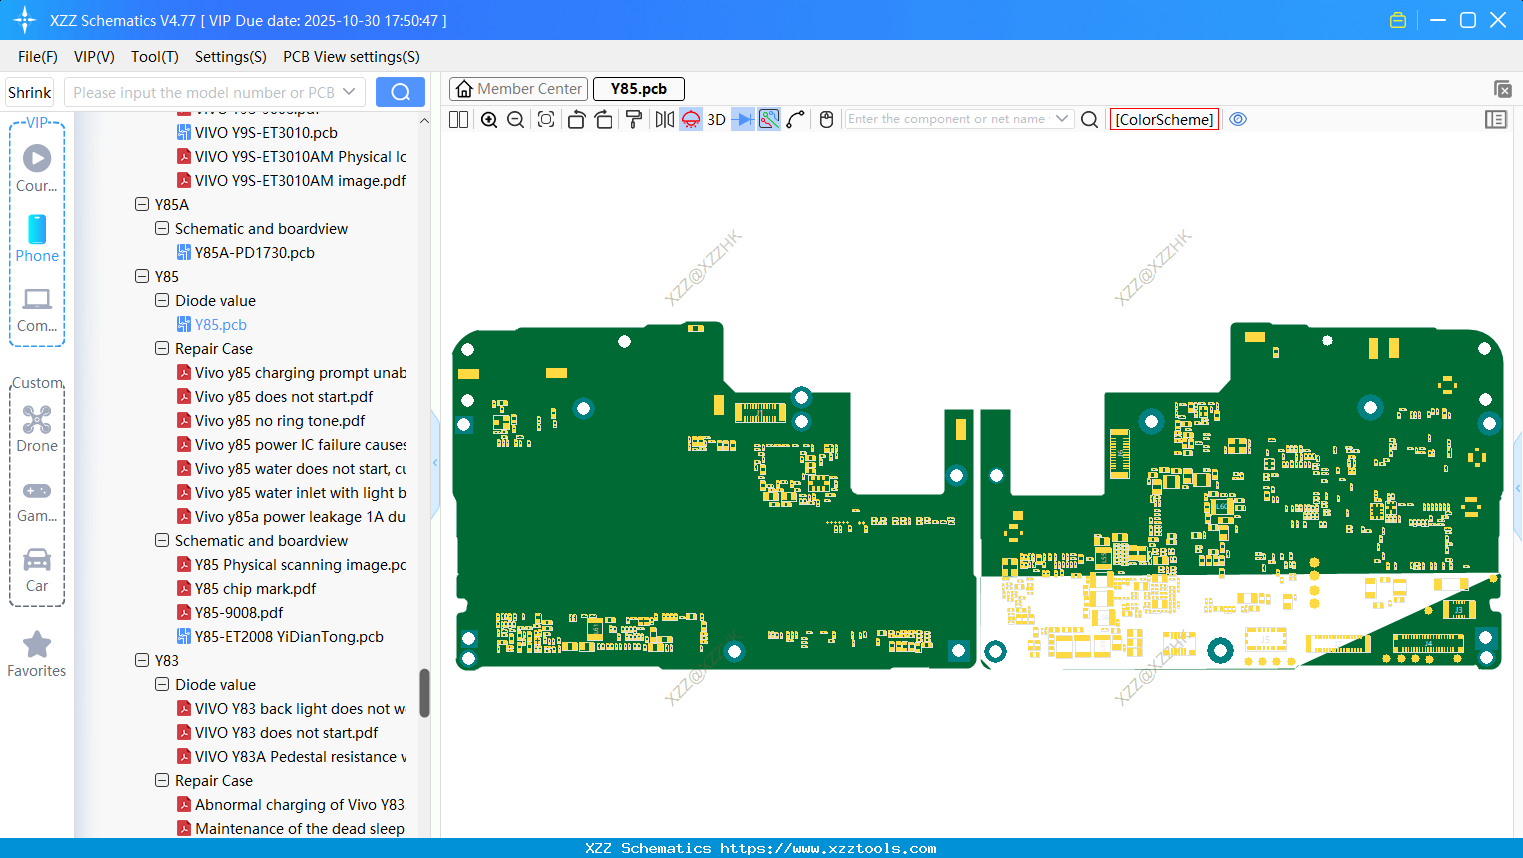This screenshot has height=858, width=1523.
Task: Click the zoom in magnifier icon
Action: [489, 120]
